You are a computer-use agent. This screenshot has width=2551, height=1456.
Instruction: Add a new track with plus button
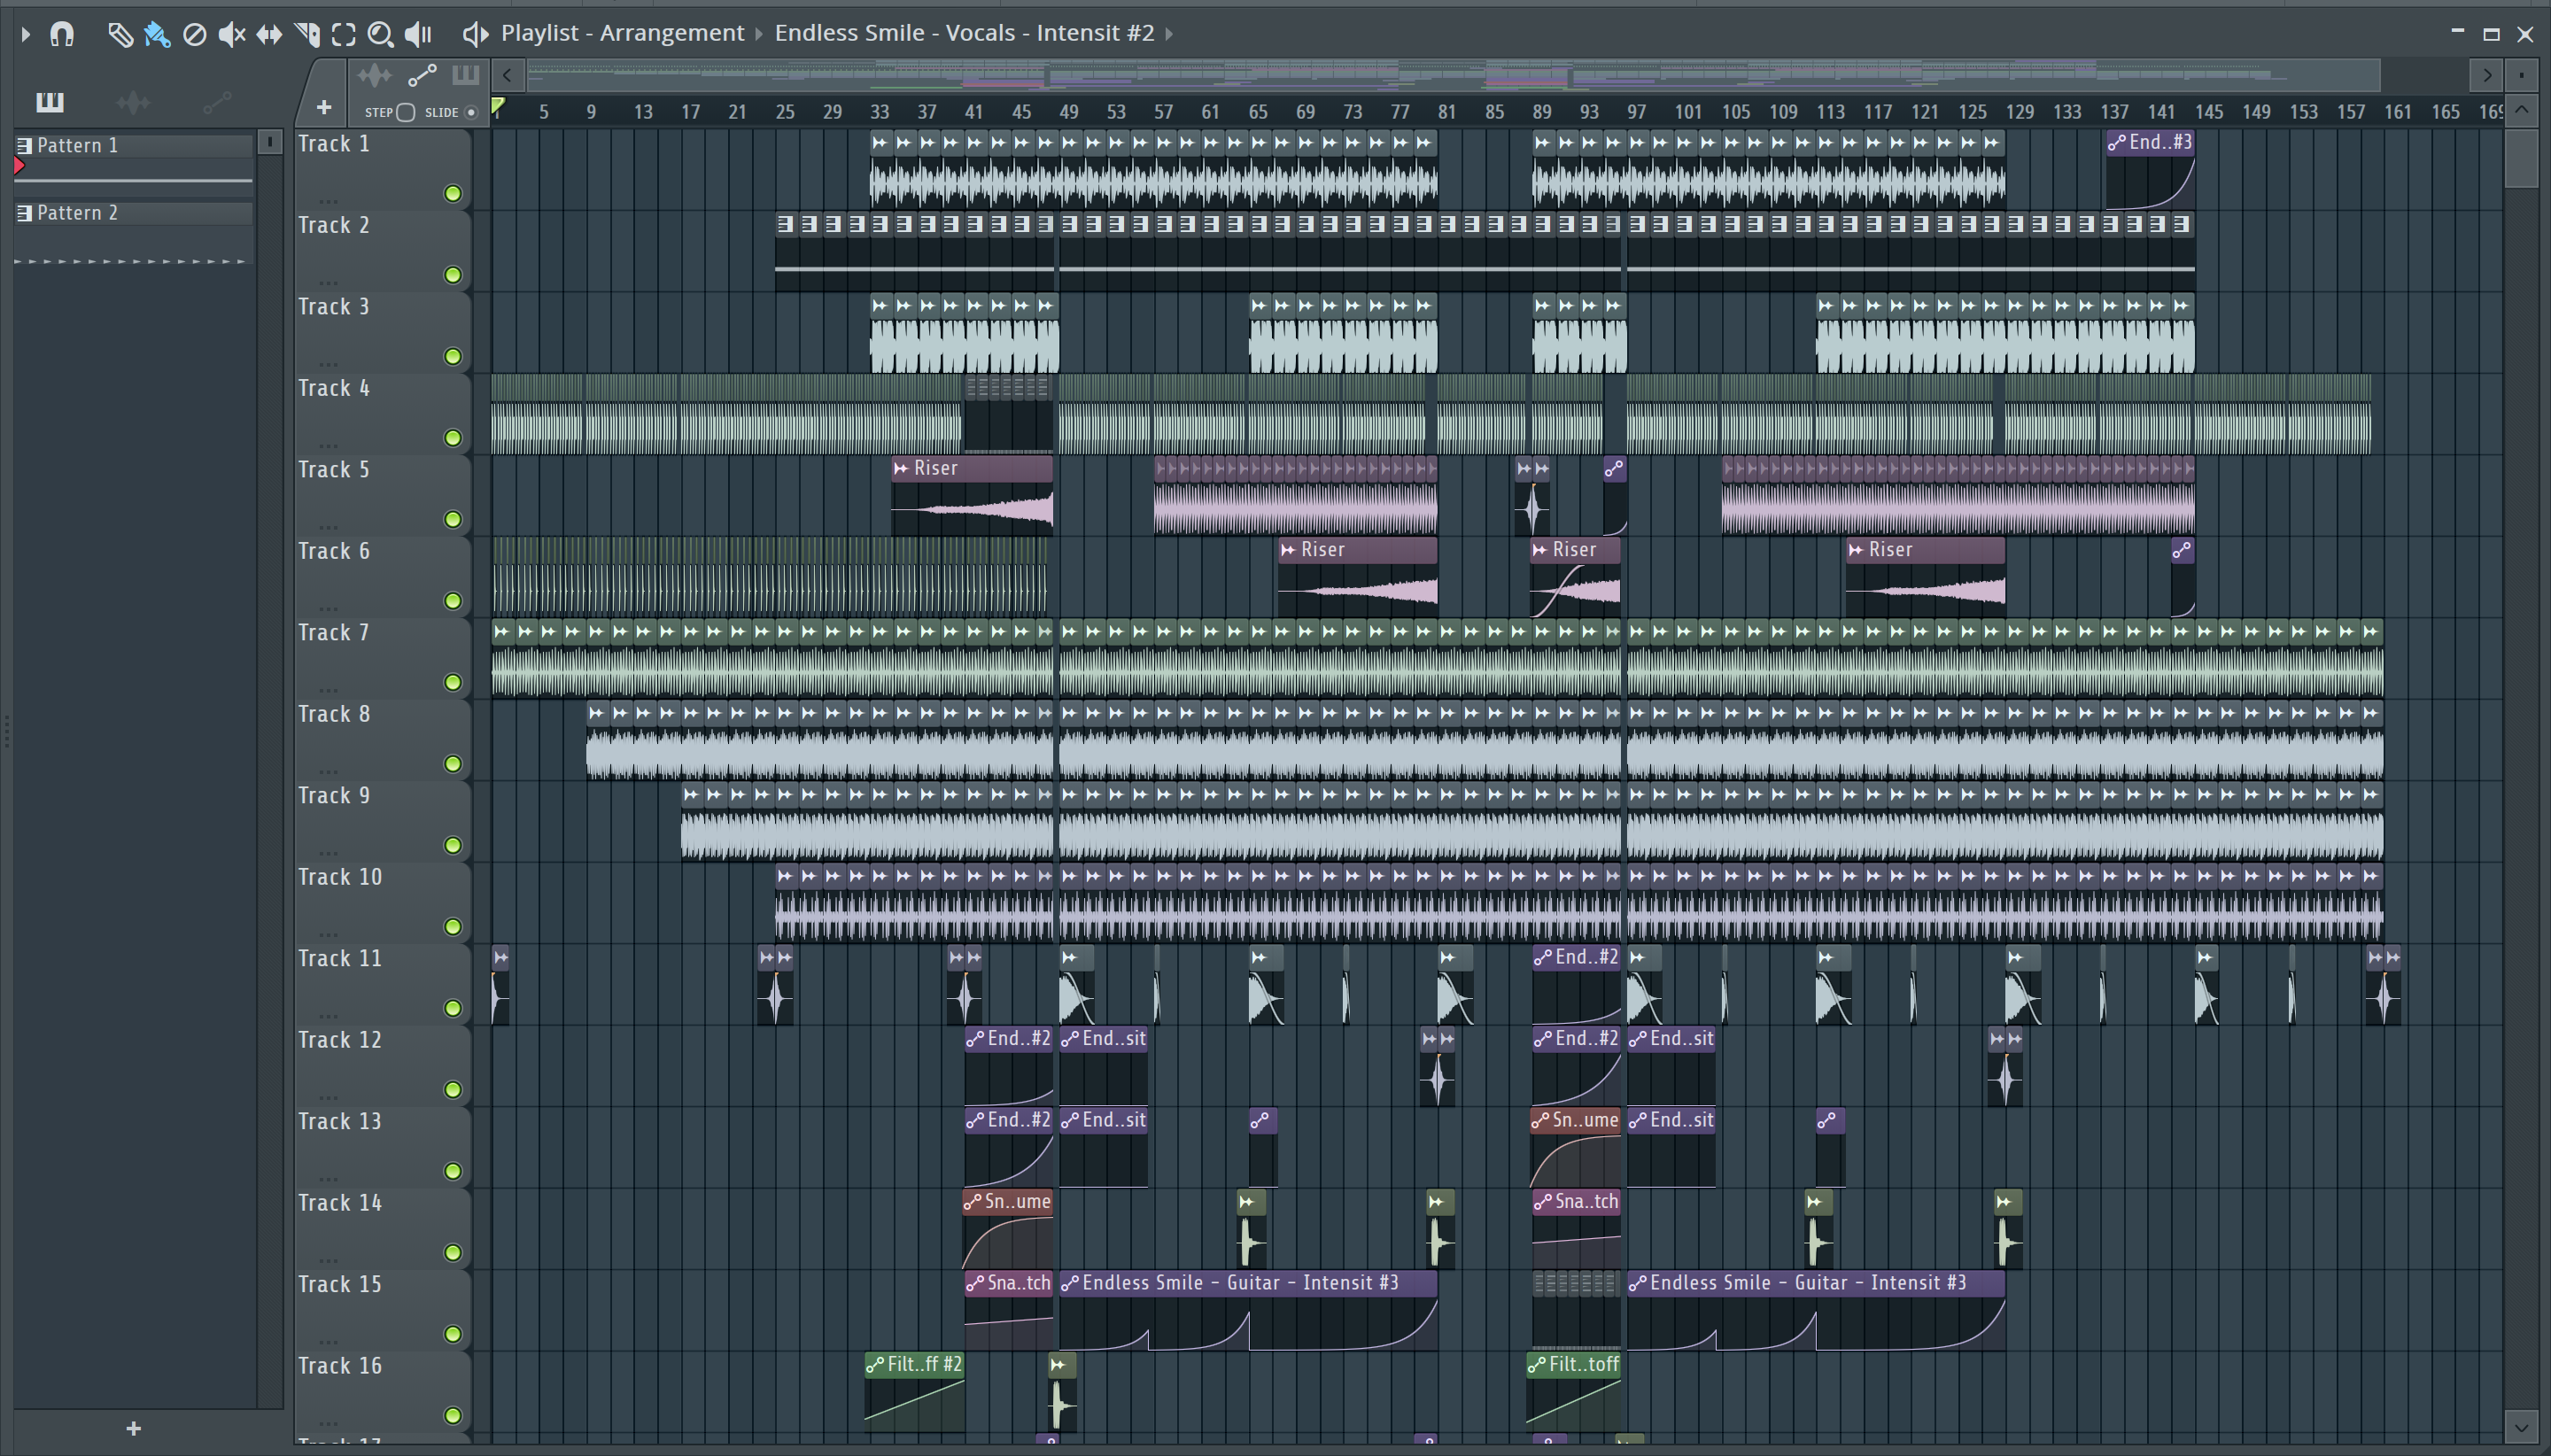click(x=323, y=107)
